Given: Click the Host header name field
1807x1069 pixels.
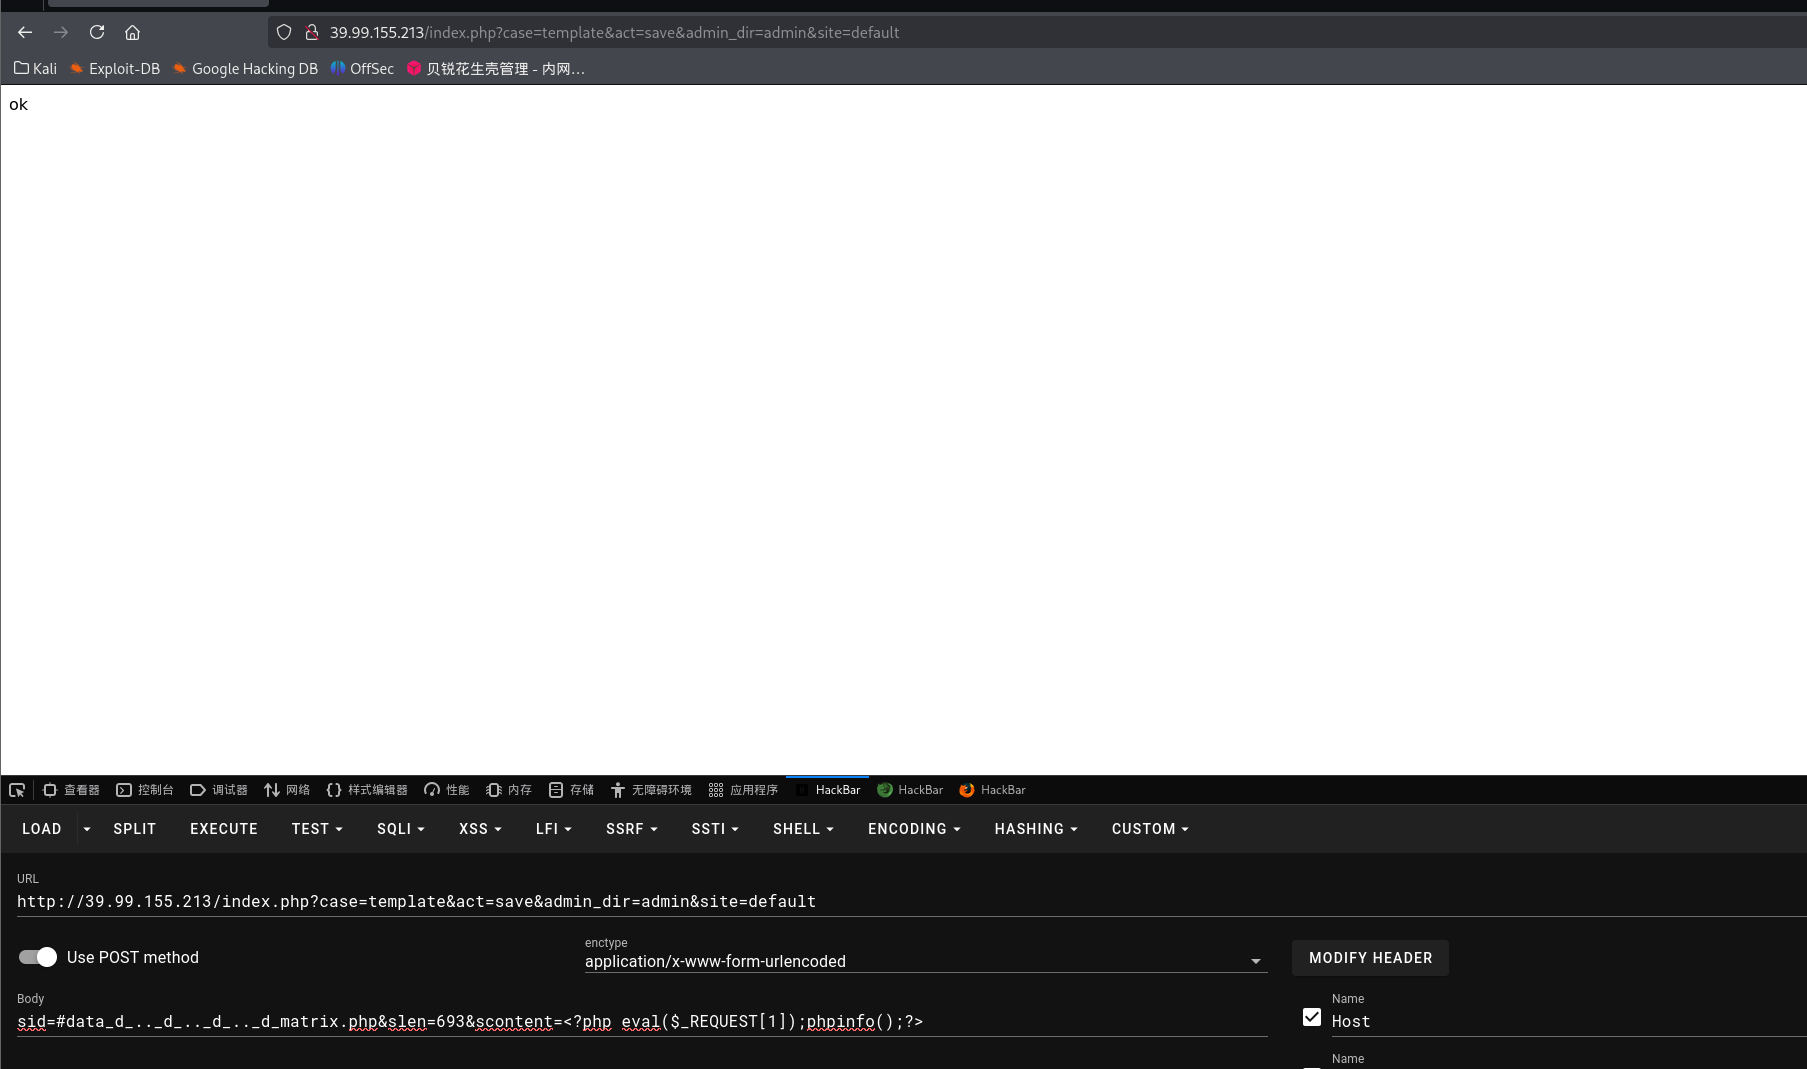Looking at the screenshot, I should [x=1568, y=1021].
